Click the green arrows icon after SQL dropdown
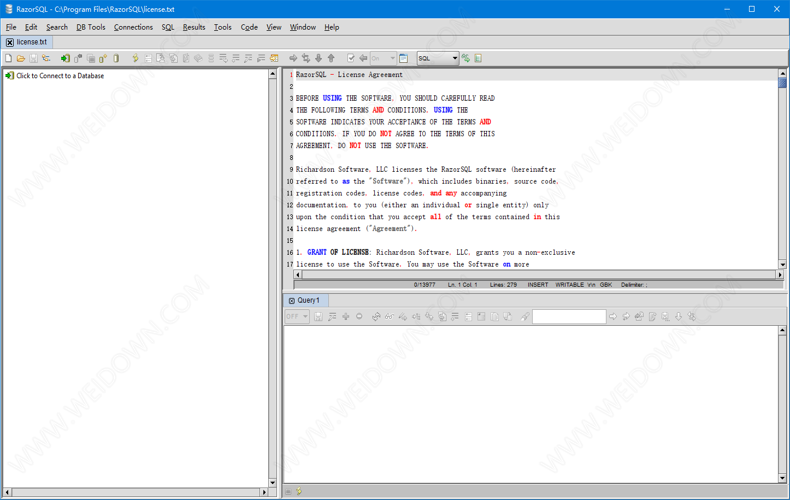Screen dimensions: 790x500 [466, 58]
